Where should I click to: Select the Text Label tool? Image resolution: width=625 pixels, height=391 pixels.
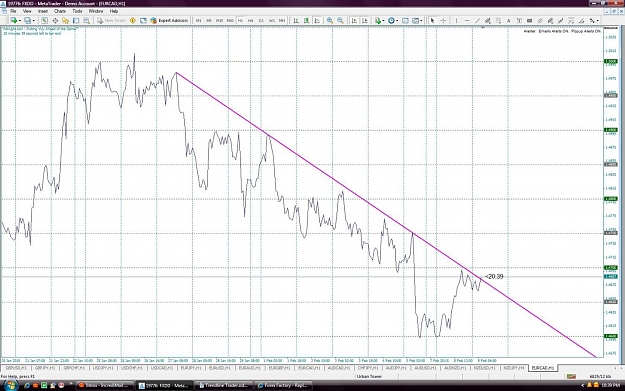tap(519, 20)
